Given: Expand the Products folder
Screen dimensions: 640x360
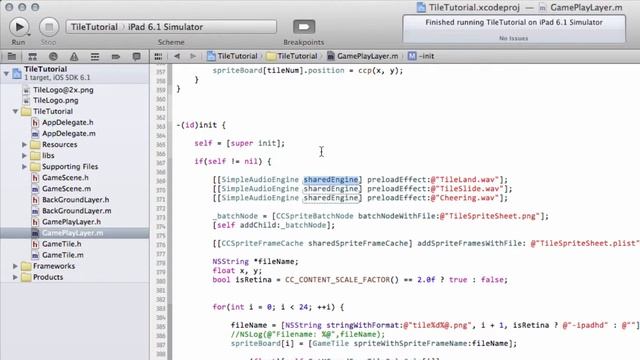Looking at the screenshot, I should (x=15, y=277).
